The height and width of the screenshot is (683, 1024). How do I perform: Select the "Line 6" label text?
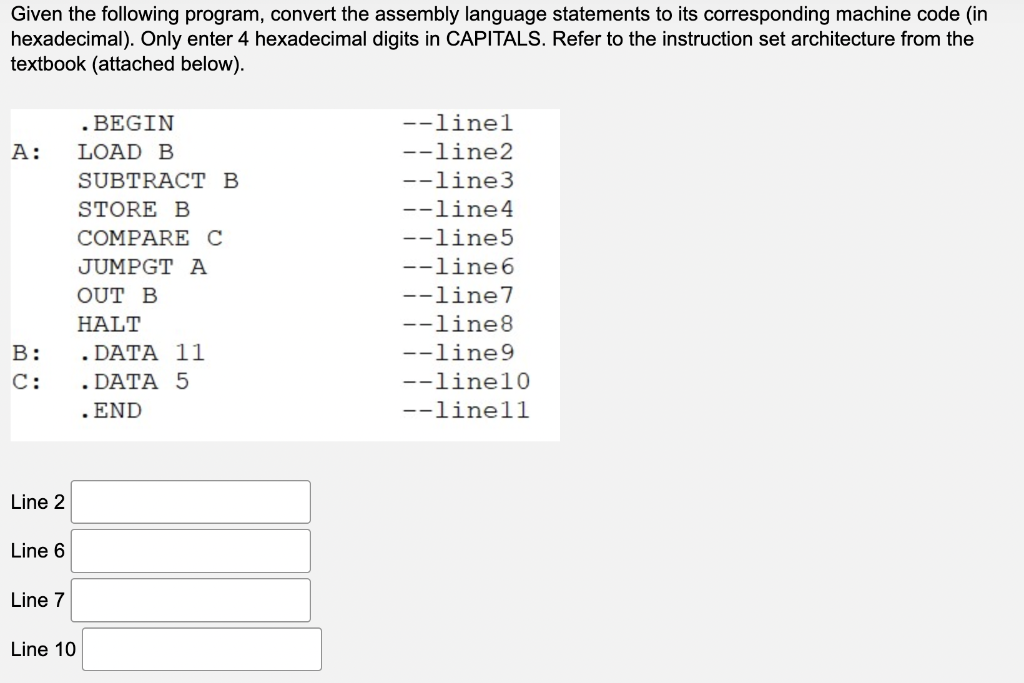click(37, 550)
